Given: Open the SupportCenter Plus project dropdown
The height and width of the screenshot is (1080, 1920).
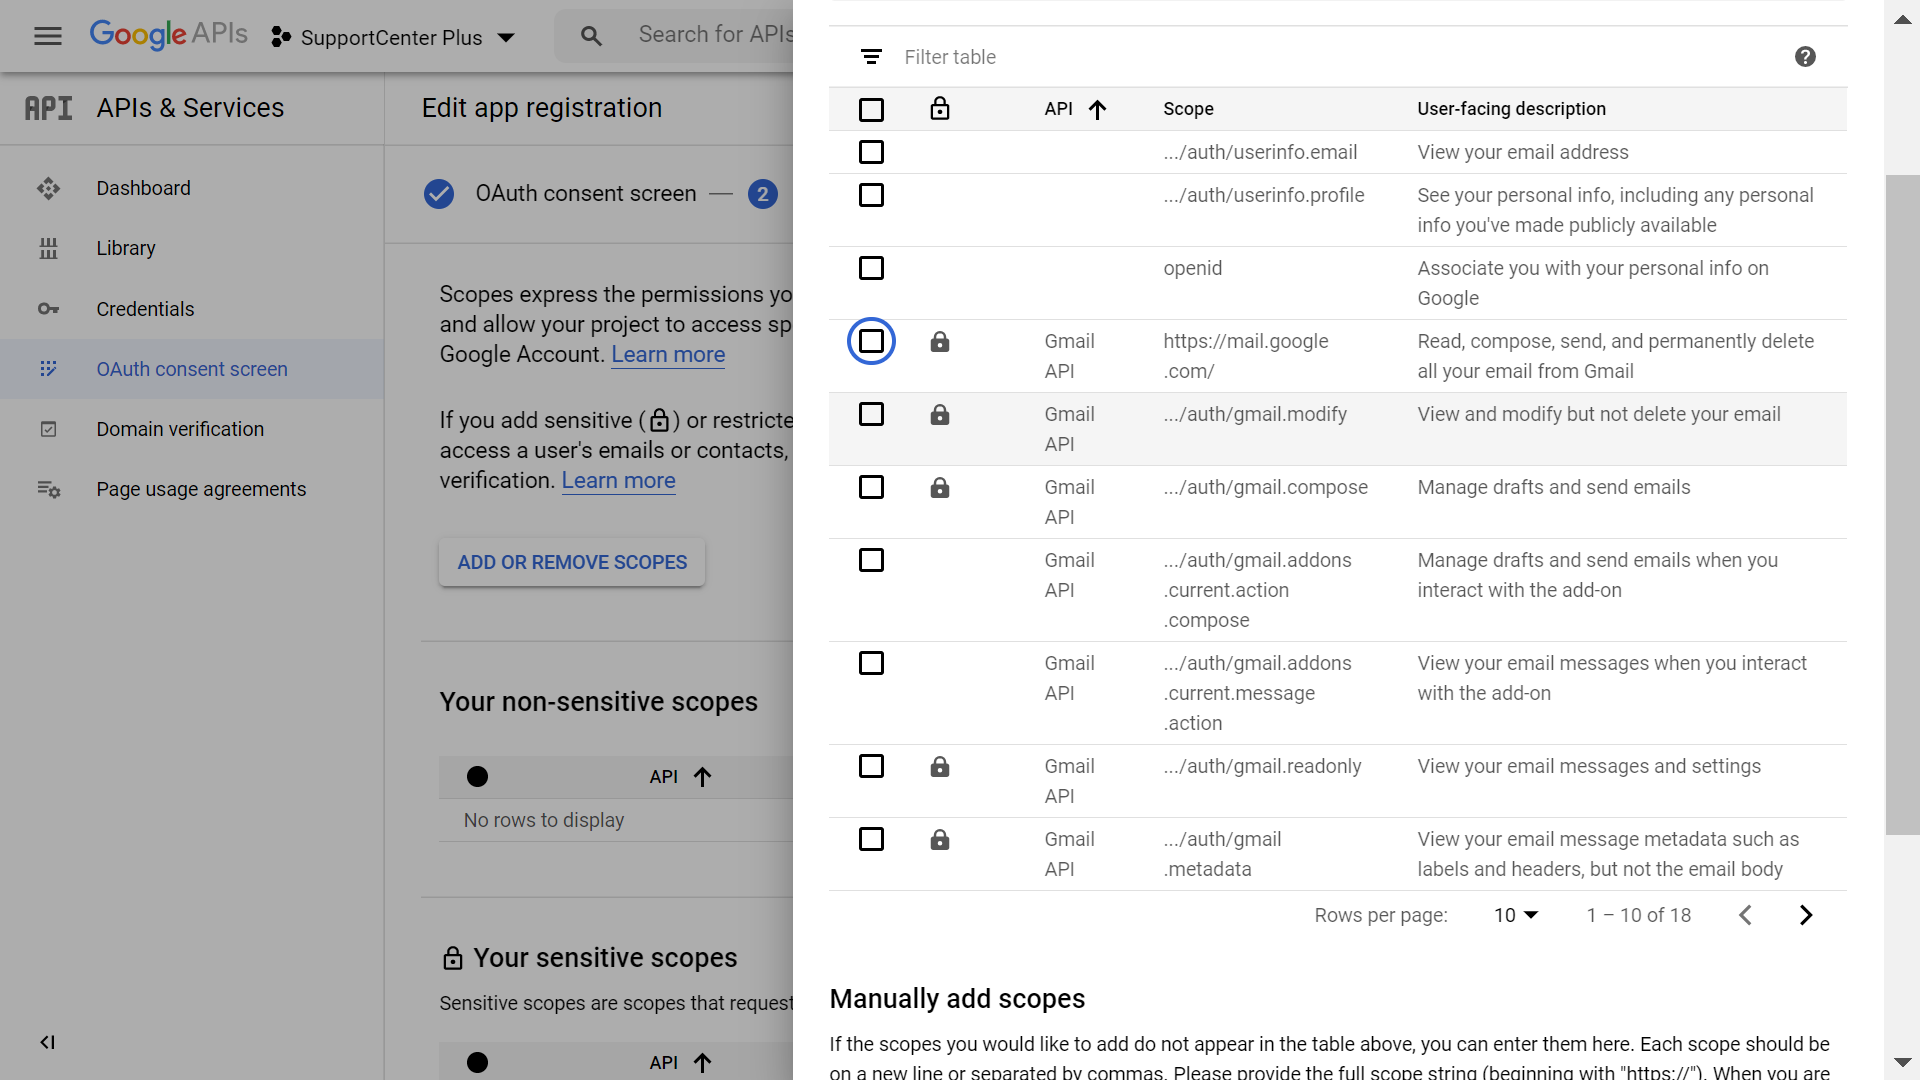Looking at the screenshot, I should pyautogui.click(x=393, y=37).
